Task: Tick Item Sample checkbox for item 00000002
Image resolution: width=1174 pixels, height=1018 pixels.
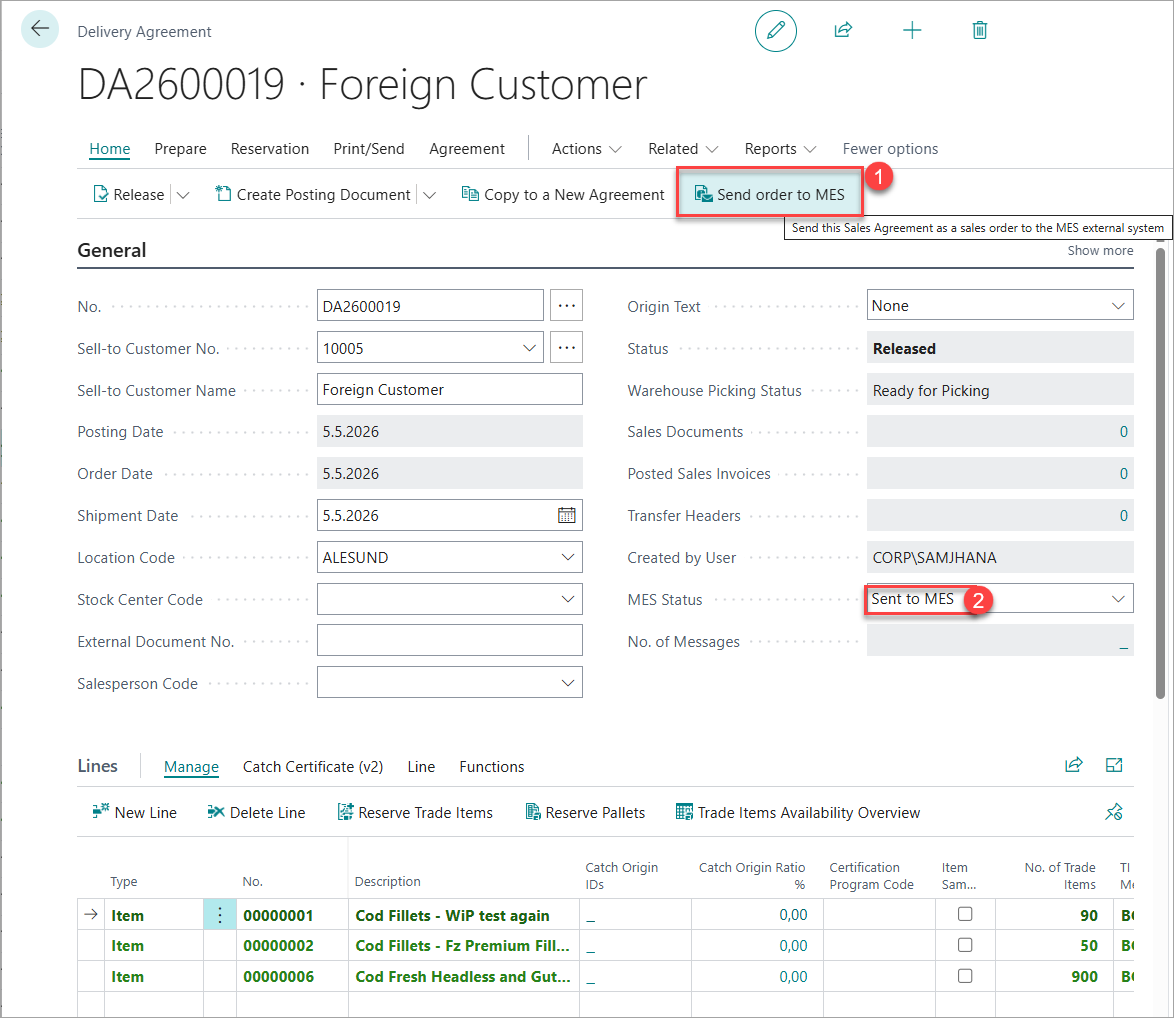Action: click(x=965, y=945)
